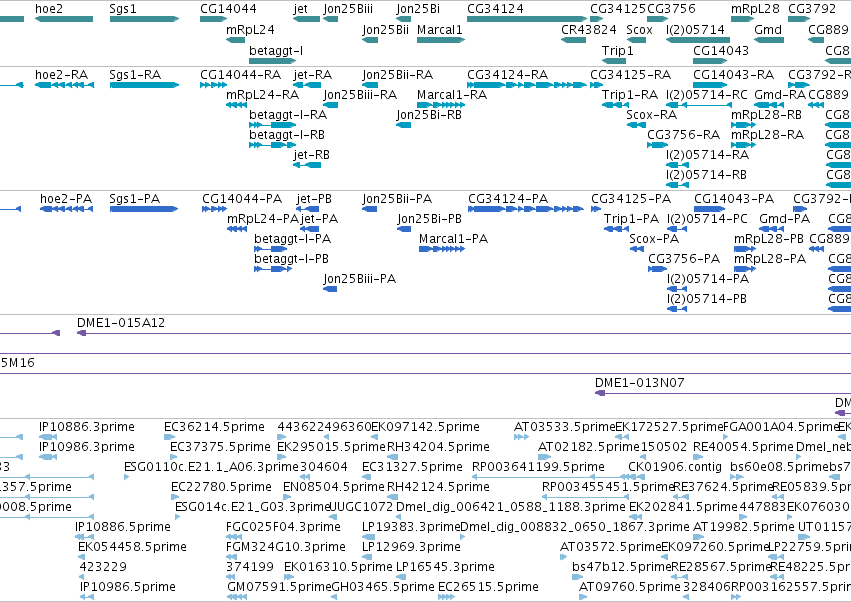Click the FGM324G10.3prime EST

(232, 557)
